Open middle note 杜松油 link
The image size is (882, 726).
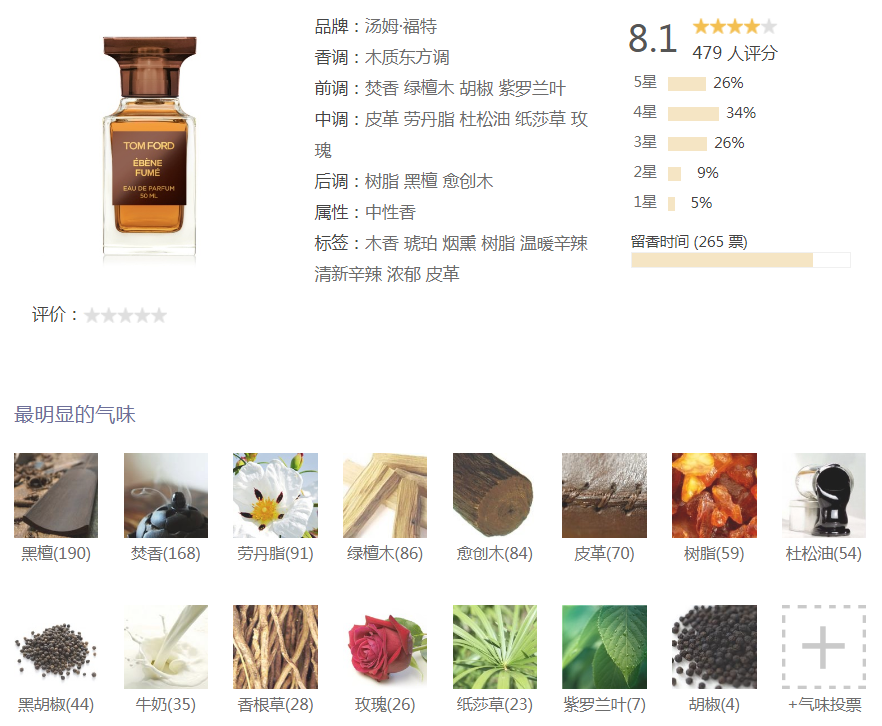(484, 119)
